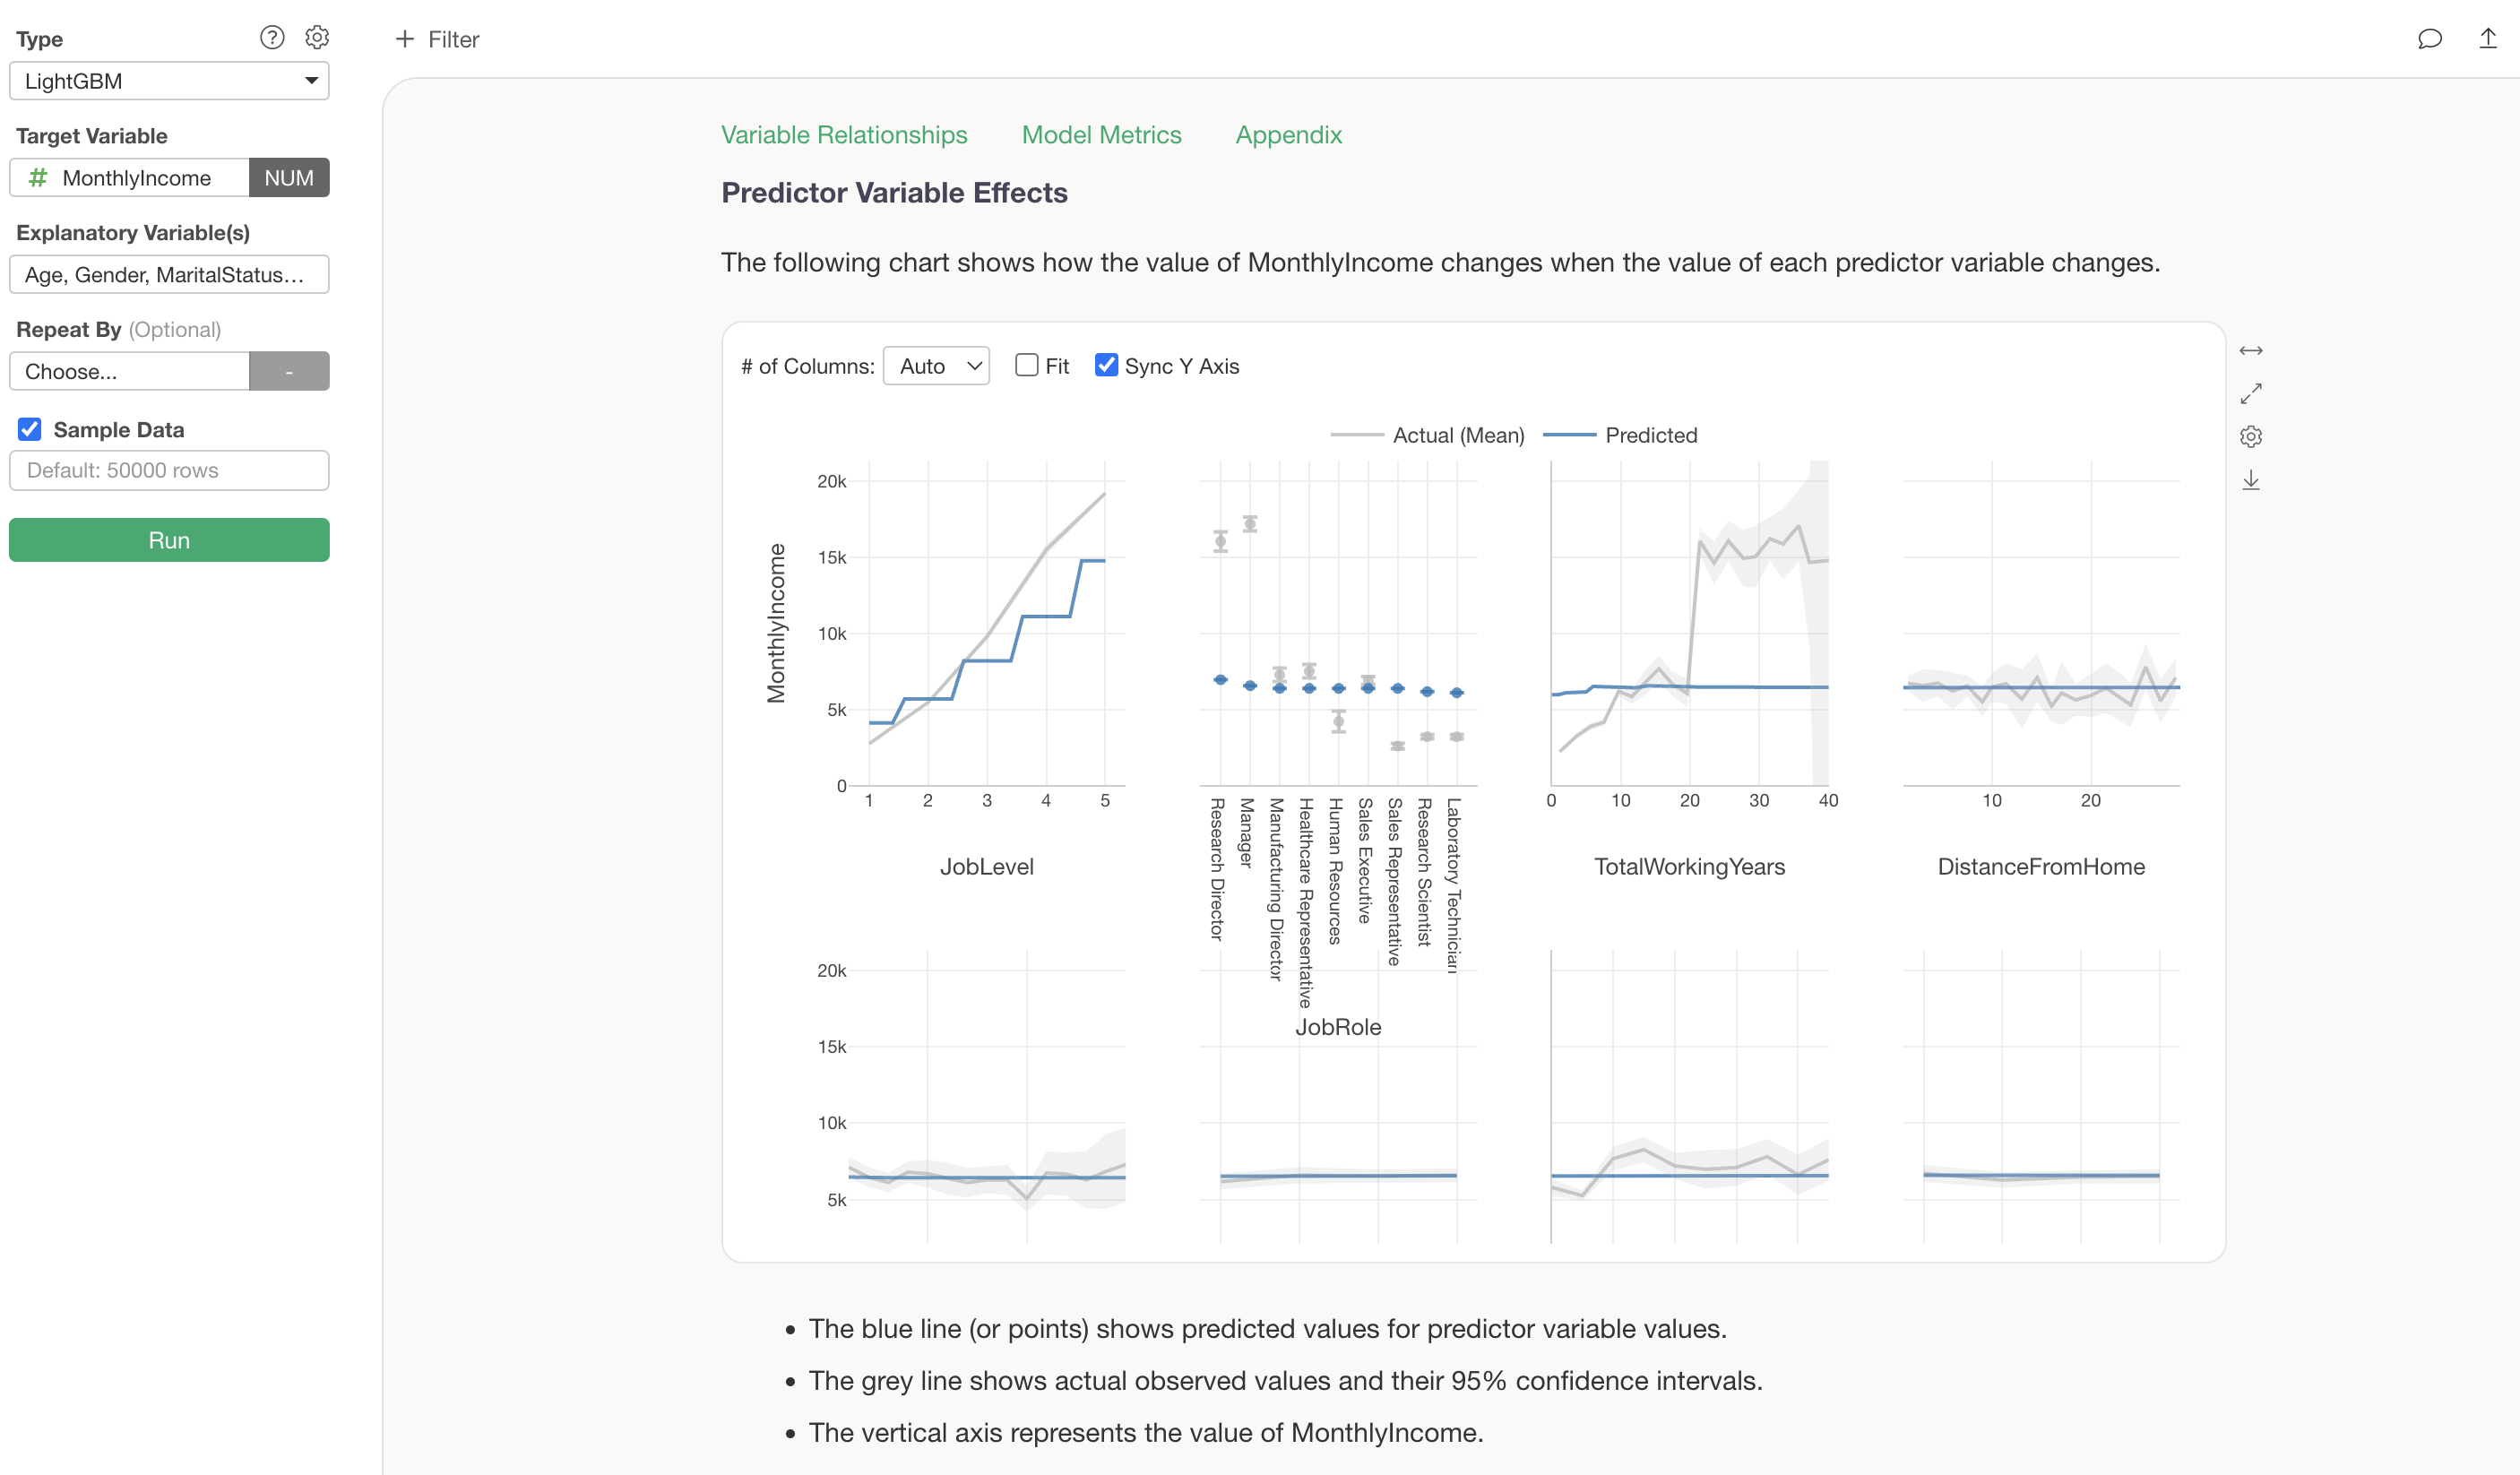The width and height of the screenshot is (2520, 1475).
Task: Go to Model Metrics section
Action: tap(1101, 135)
